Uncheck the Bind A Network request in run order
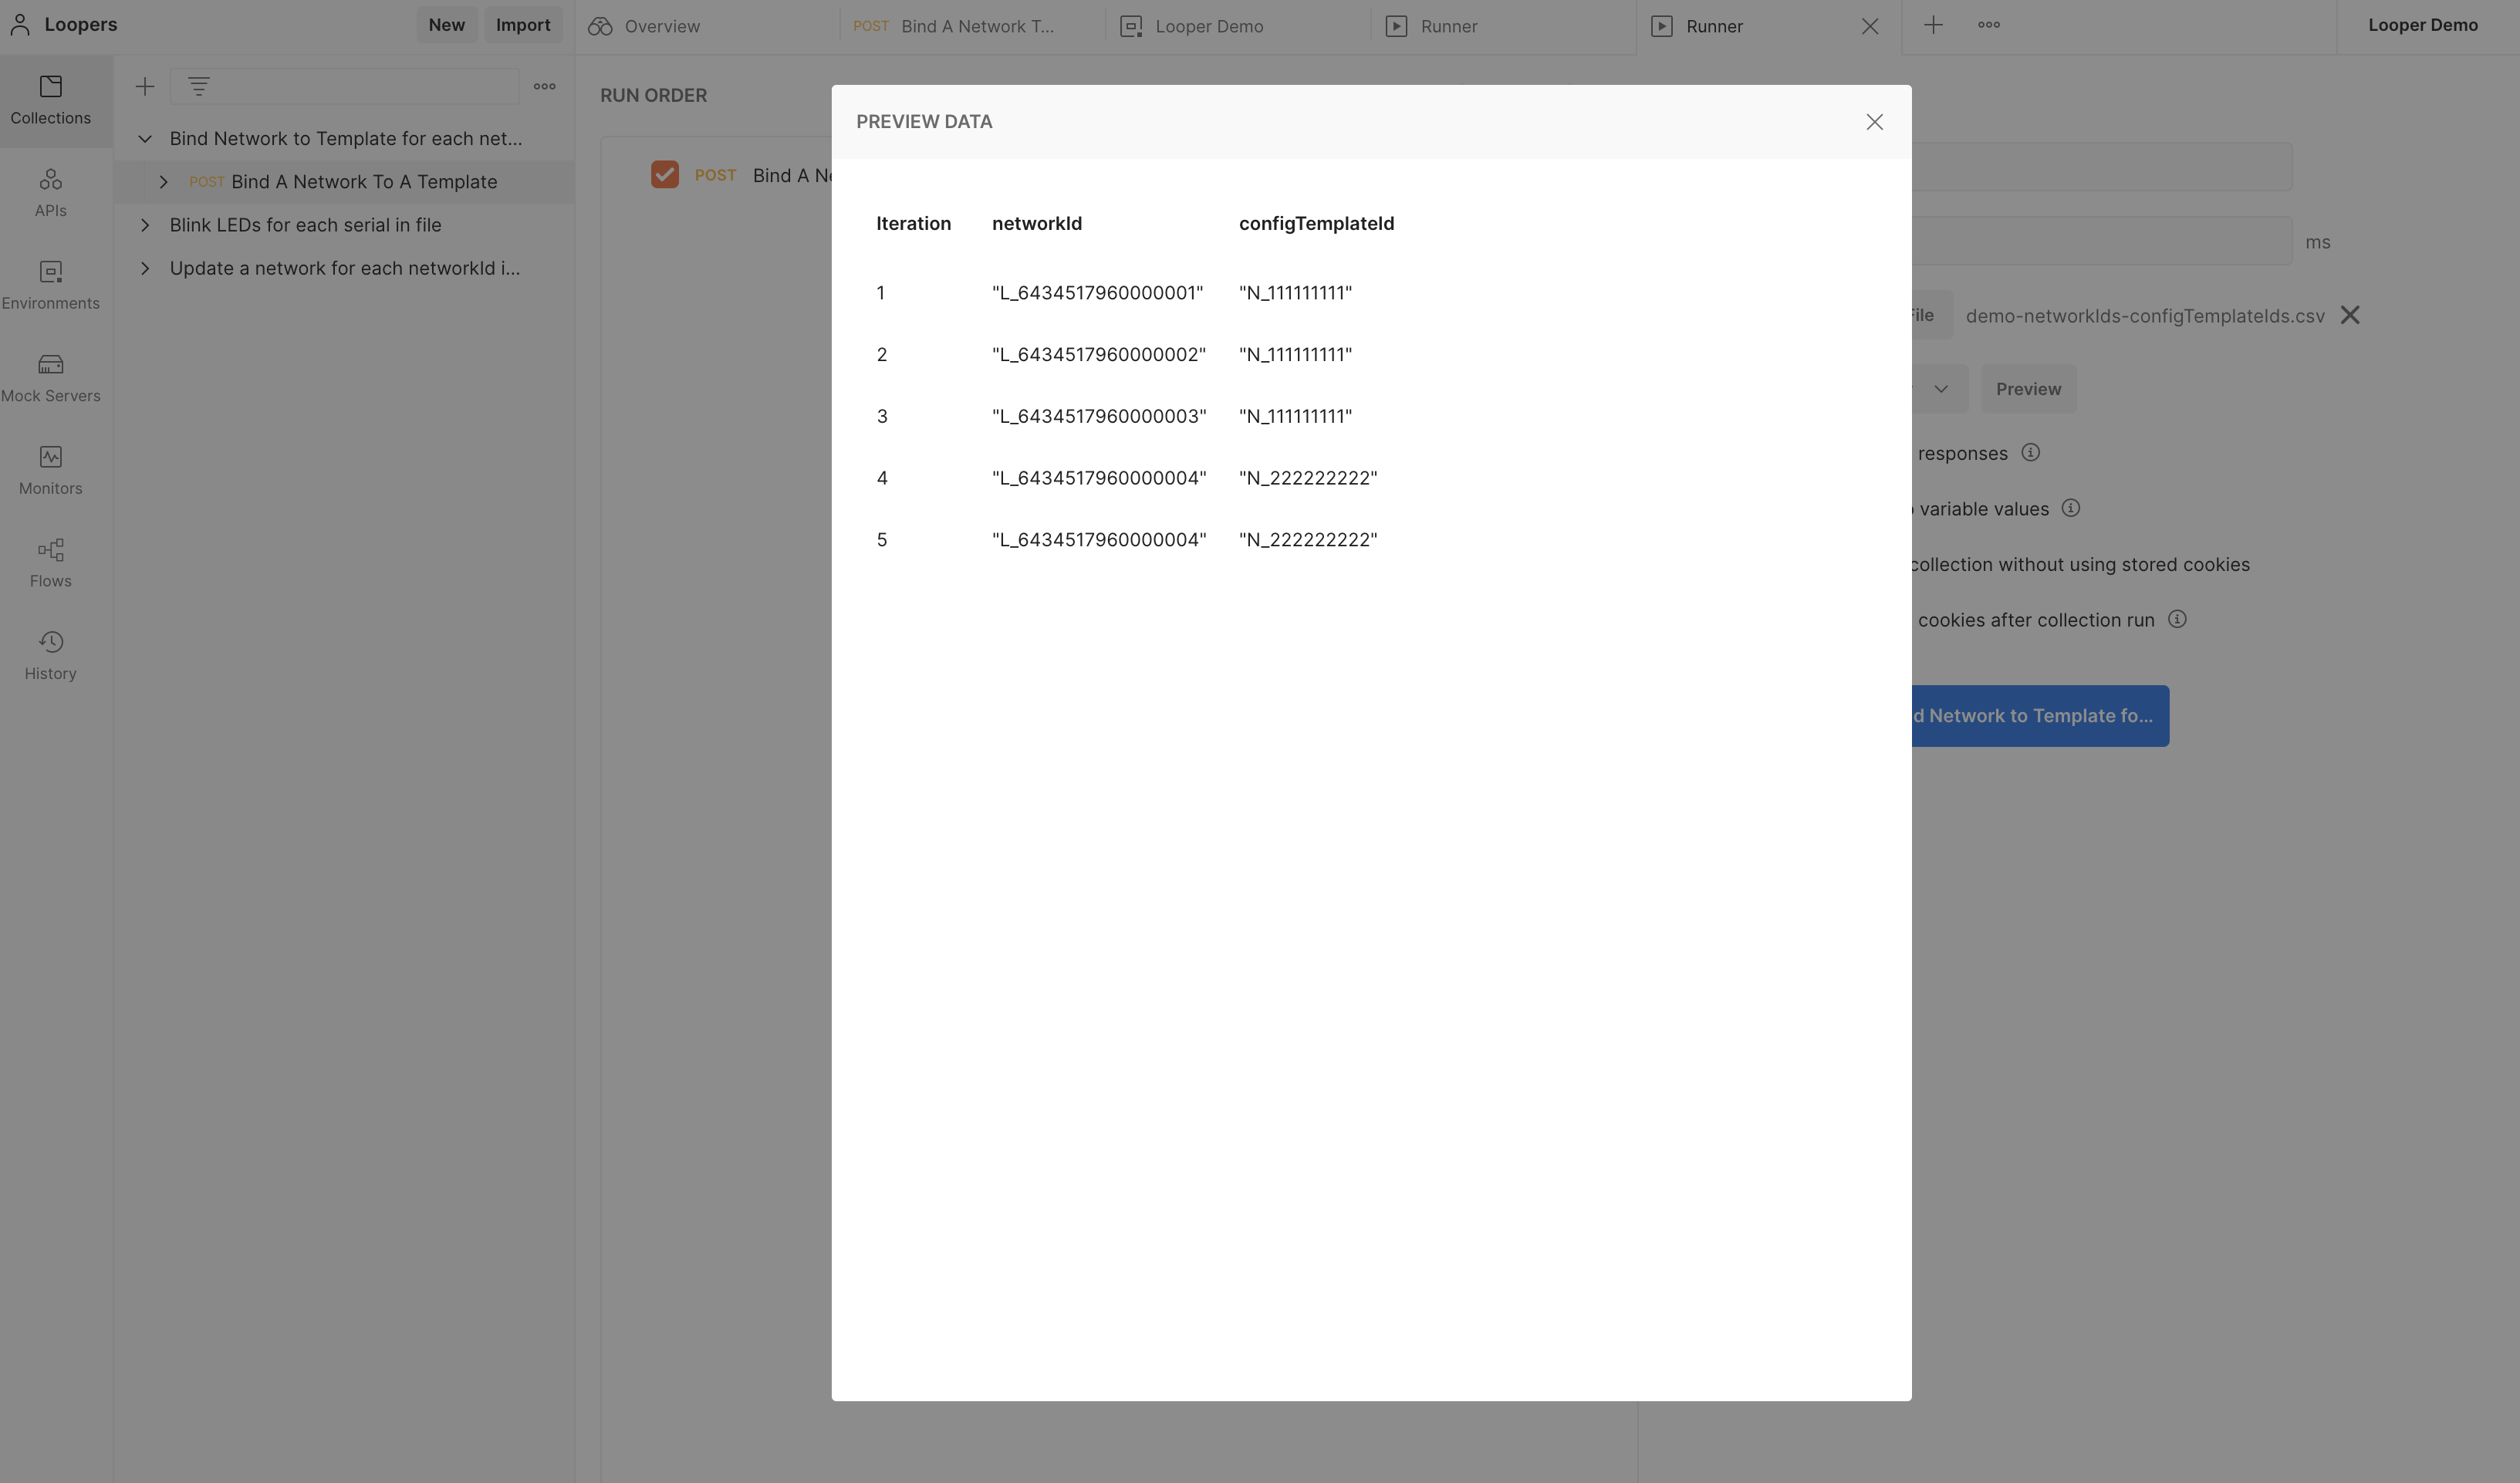This screenshot has height=1483, width=2520. (x=666, y=174)
